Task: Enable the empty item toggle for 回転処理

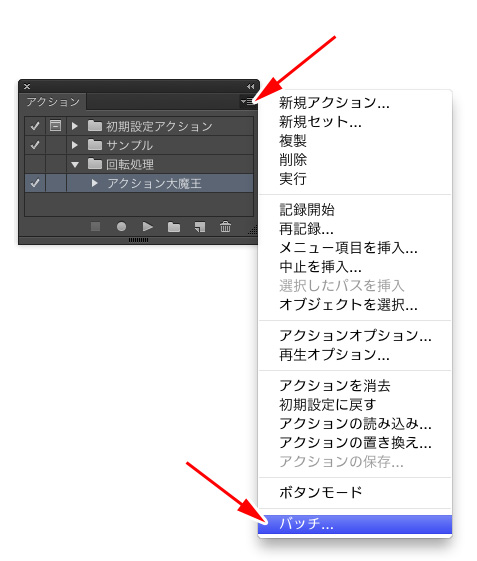Action: [35, 164]
